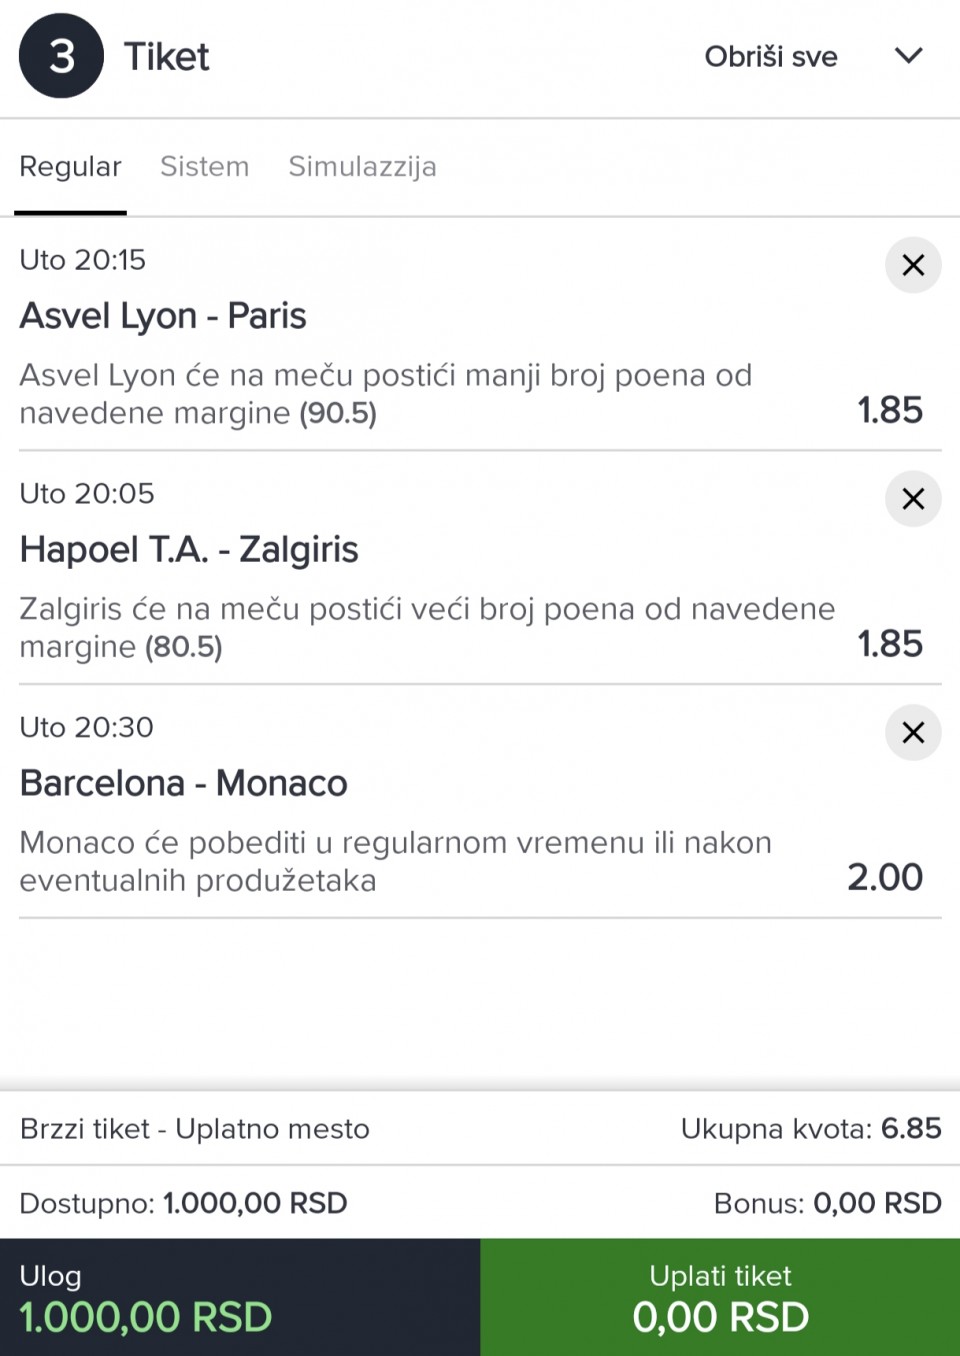Switch to the Regular tab
Image resolution: width=960 pixels, height=1356 pixels.
click(70, 166)
